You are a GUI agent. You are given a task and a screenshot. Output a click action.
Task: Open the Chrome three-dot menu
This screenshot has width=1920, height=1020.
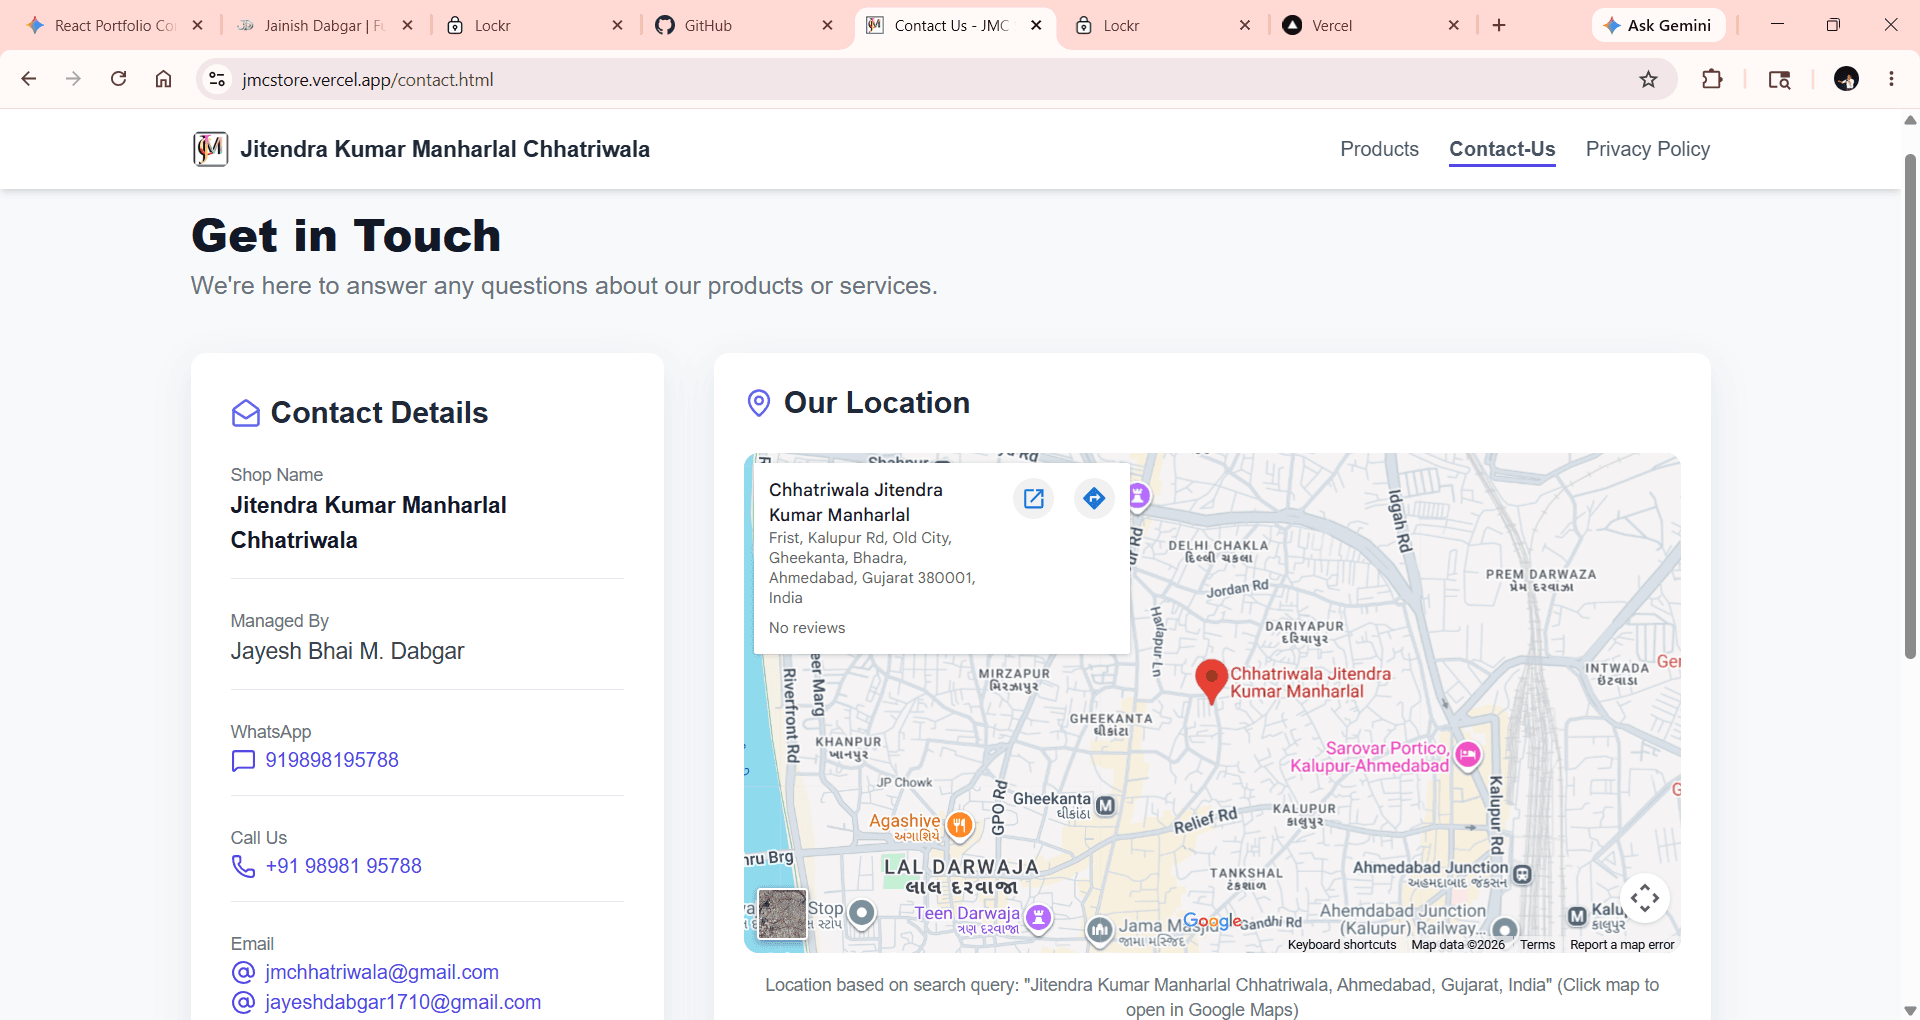1891,80
